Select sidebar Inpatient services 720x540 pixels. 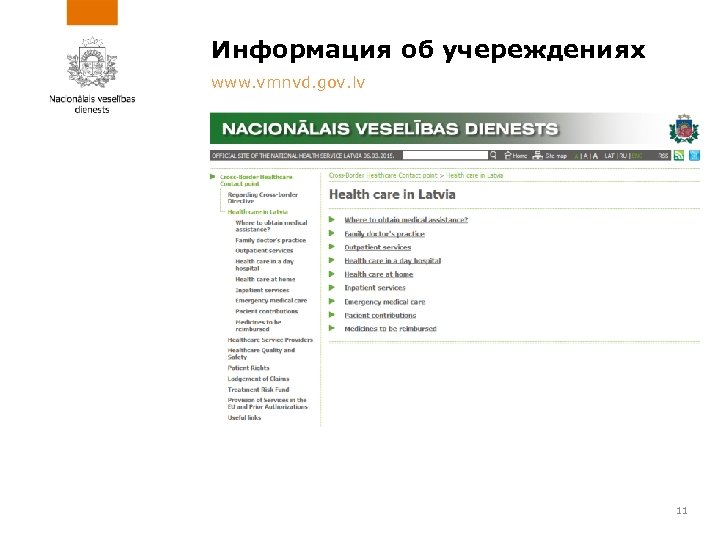click(x=262, y=290)
